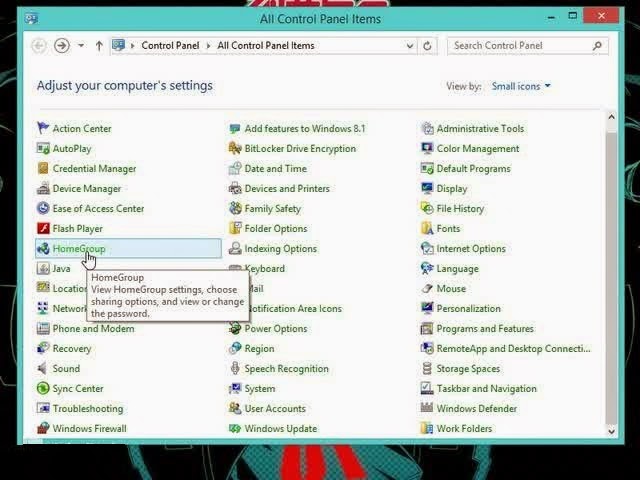Click the Date and Time icon
This screenshot has height=480, width=640.
(235, 168)
